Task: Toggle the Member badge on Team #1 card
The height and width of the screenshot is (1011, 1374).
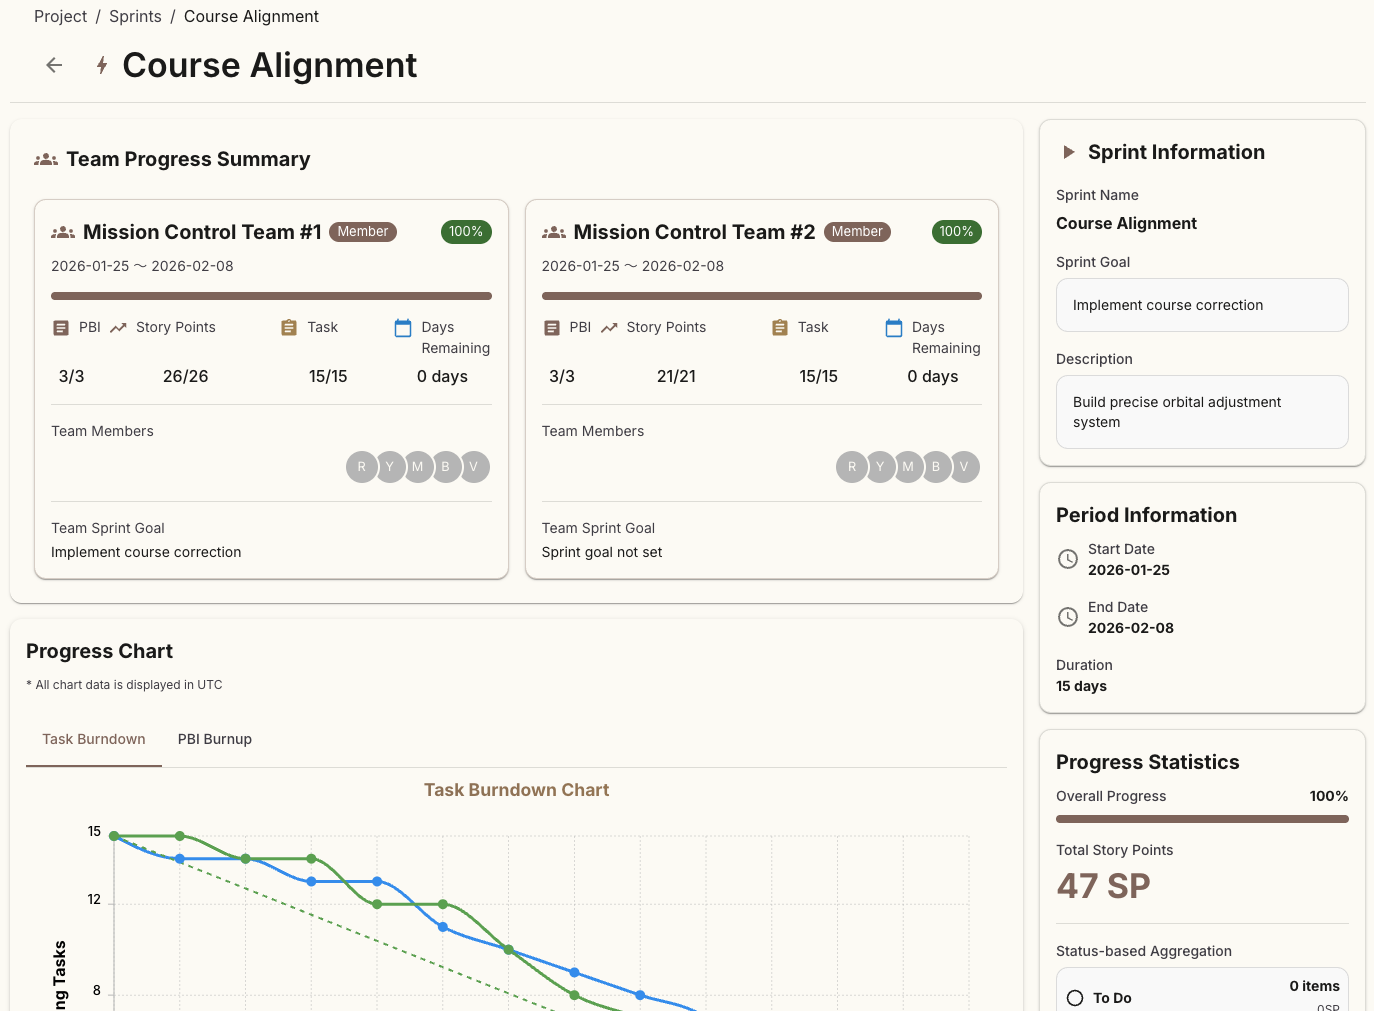Action: click(362, 231)
